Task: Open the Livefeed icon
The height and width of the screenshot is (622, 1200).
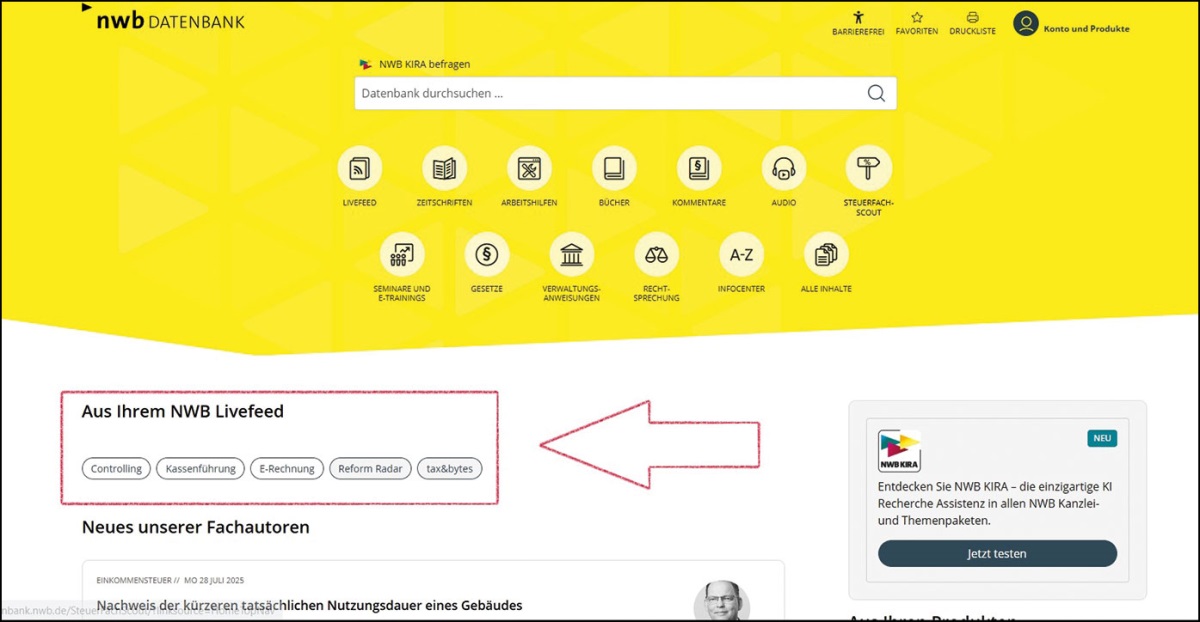Action: [x=359, y=169]
